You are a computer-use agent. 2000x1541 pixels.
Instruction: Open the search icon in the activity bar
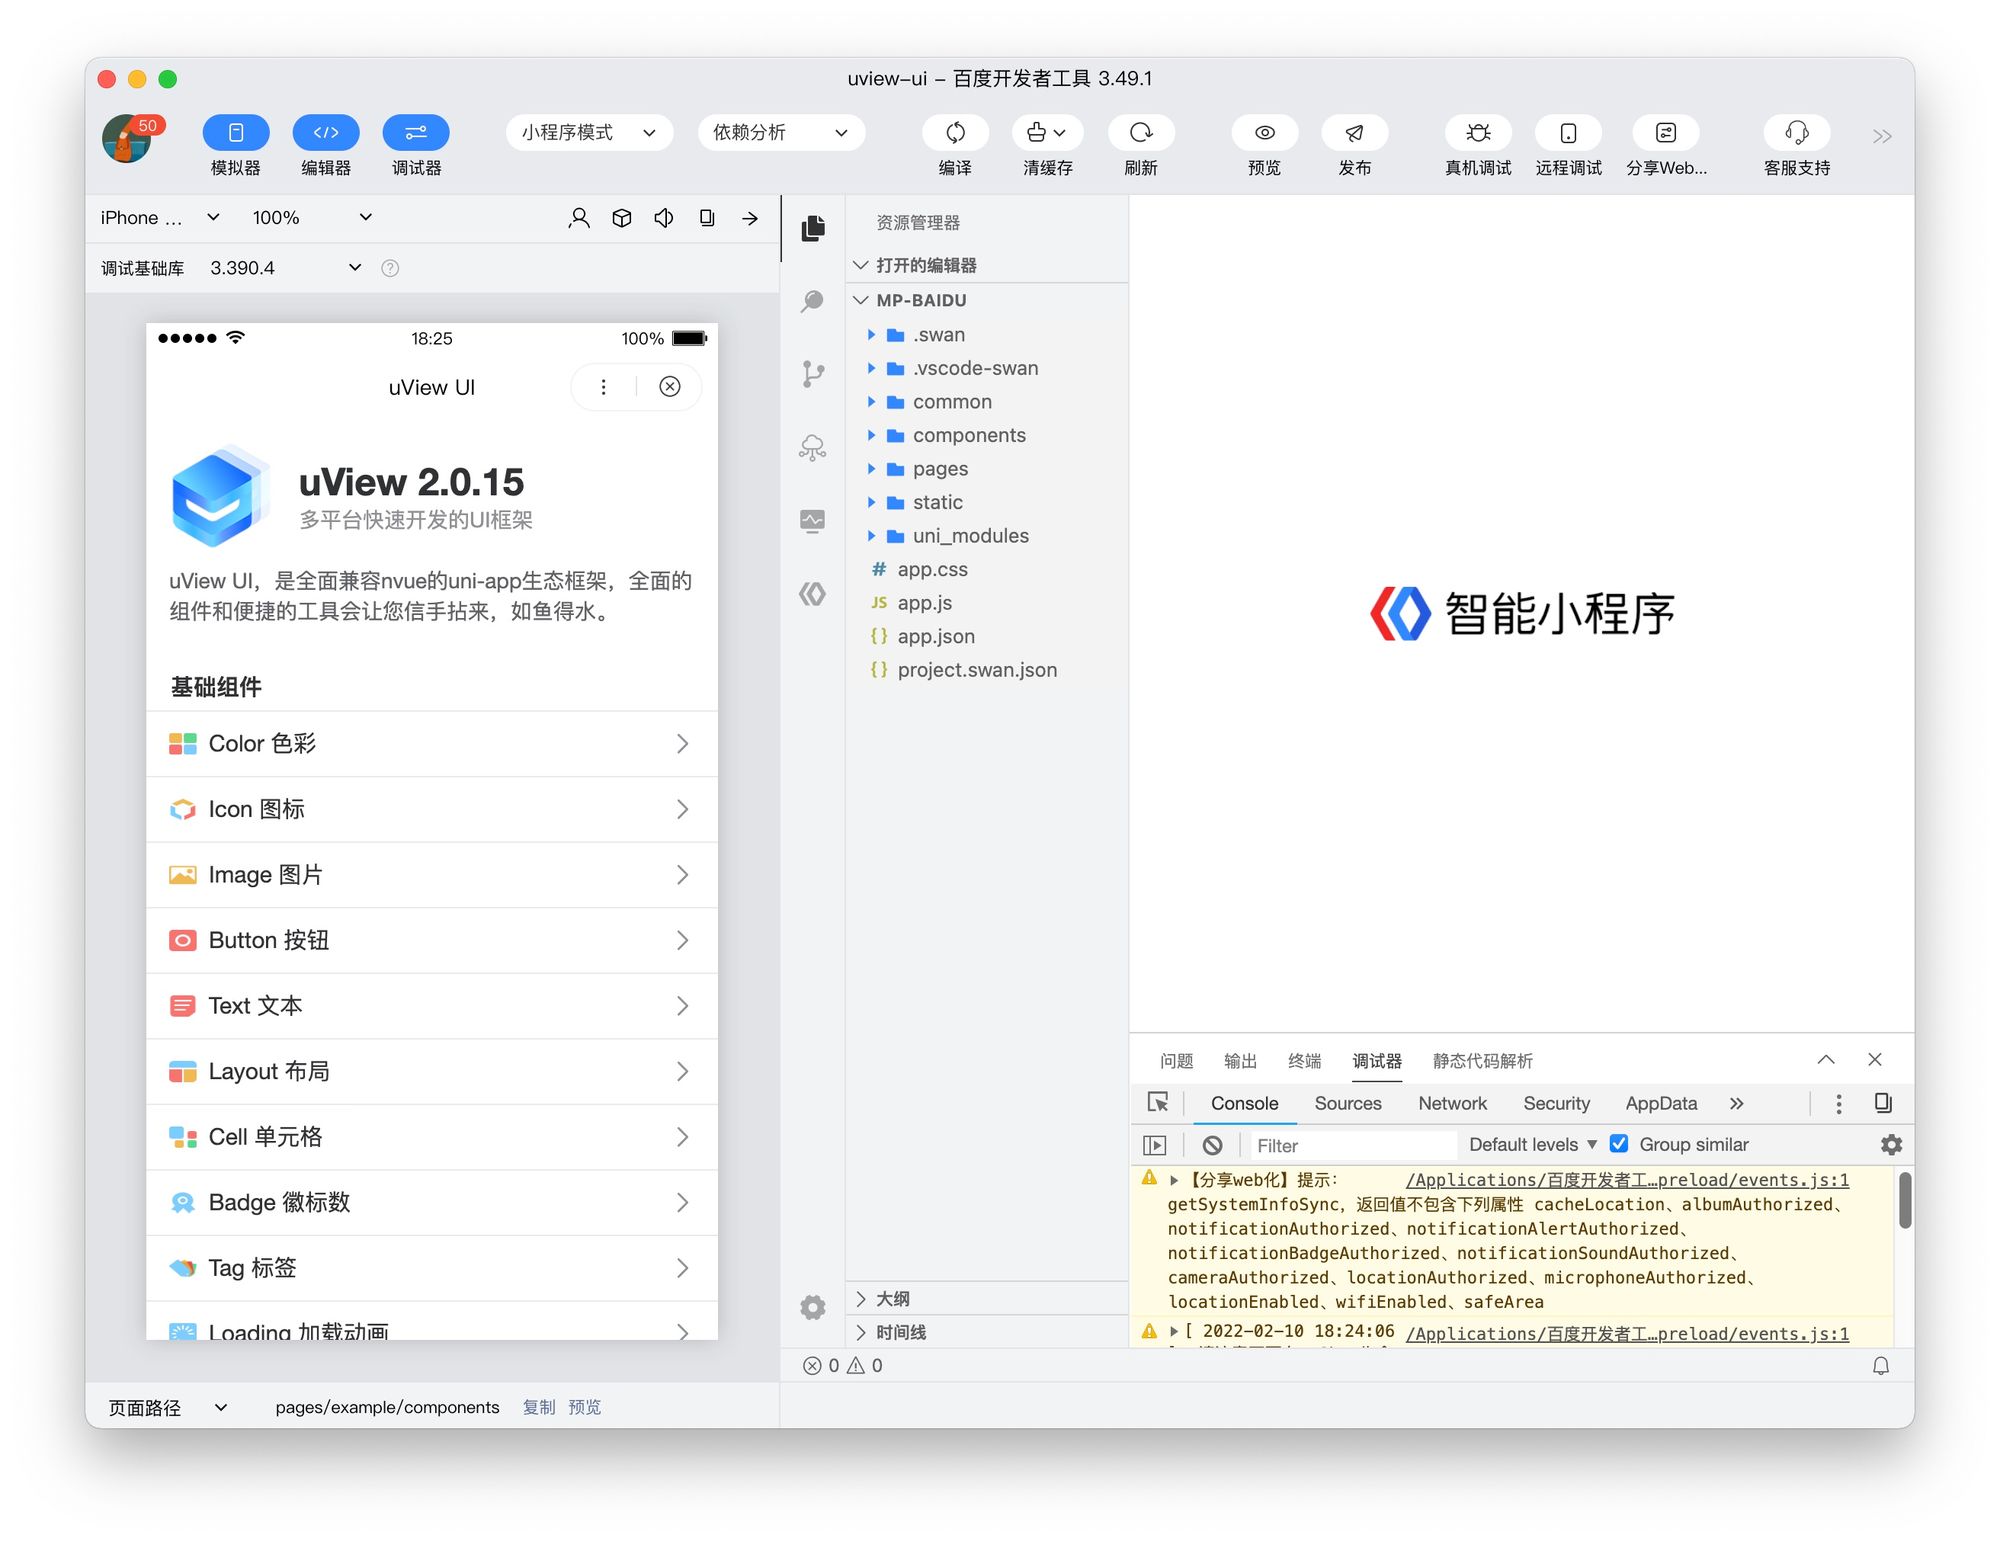pyautogui.click(x=813, y=301)
